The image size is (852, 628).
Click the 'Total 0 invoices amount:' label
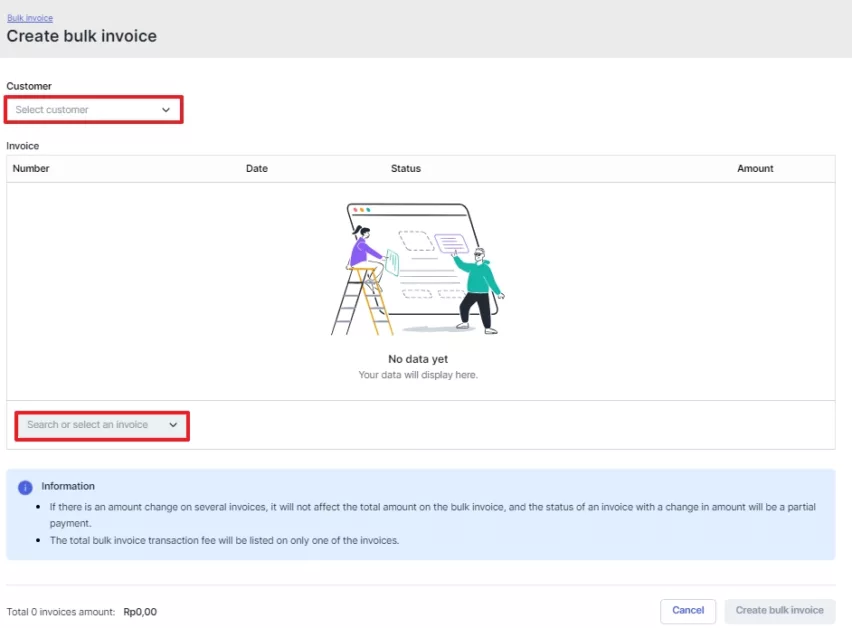(x=61, y=612)
